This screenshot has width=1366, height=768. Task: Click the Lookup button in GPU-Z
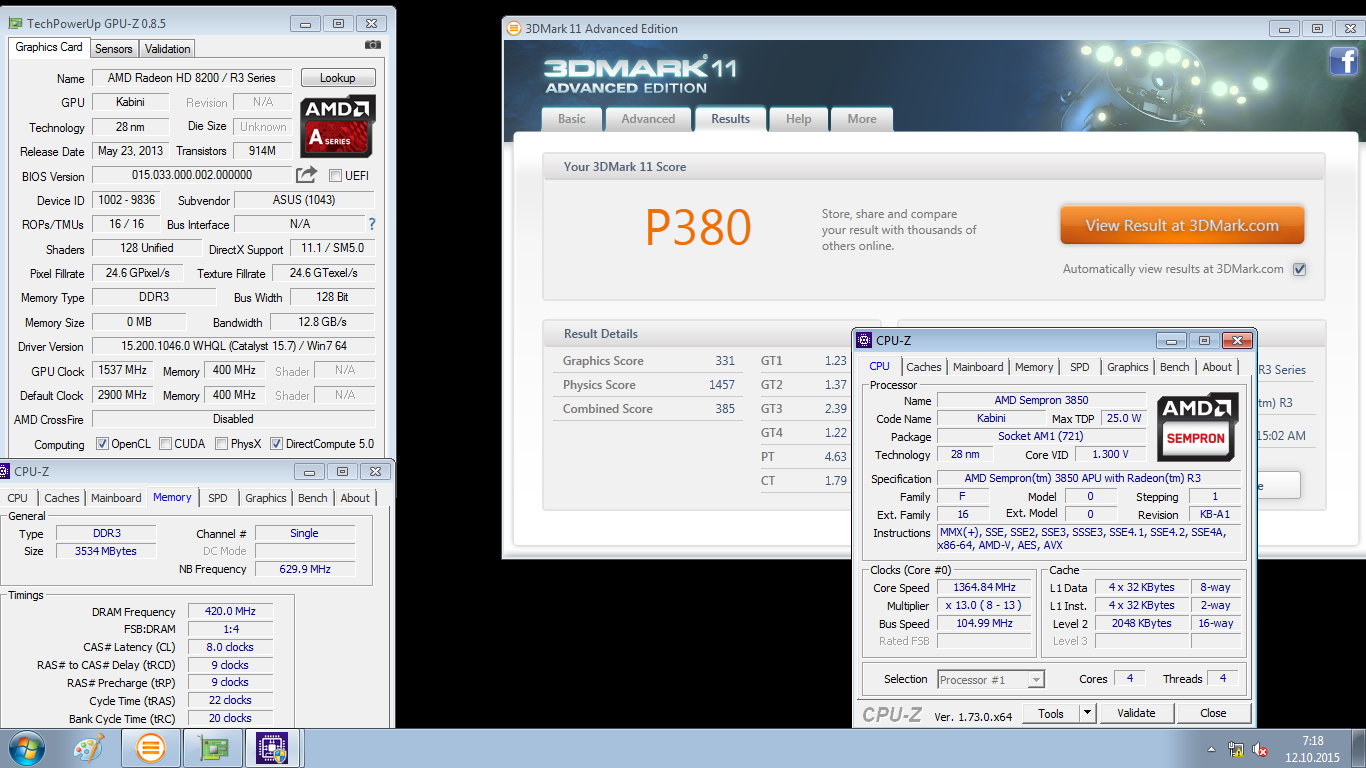point(337,78)
